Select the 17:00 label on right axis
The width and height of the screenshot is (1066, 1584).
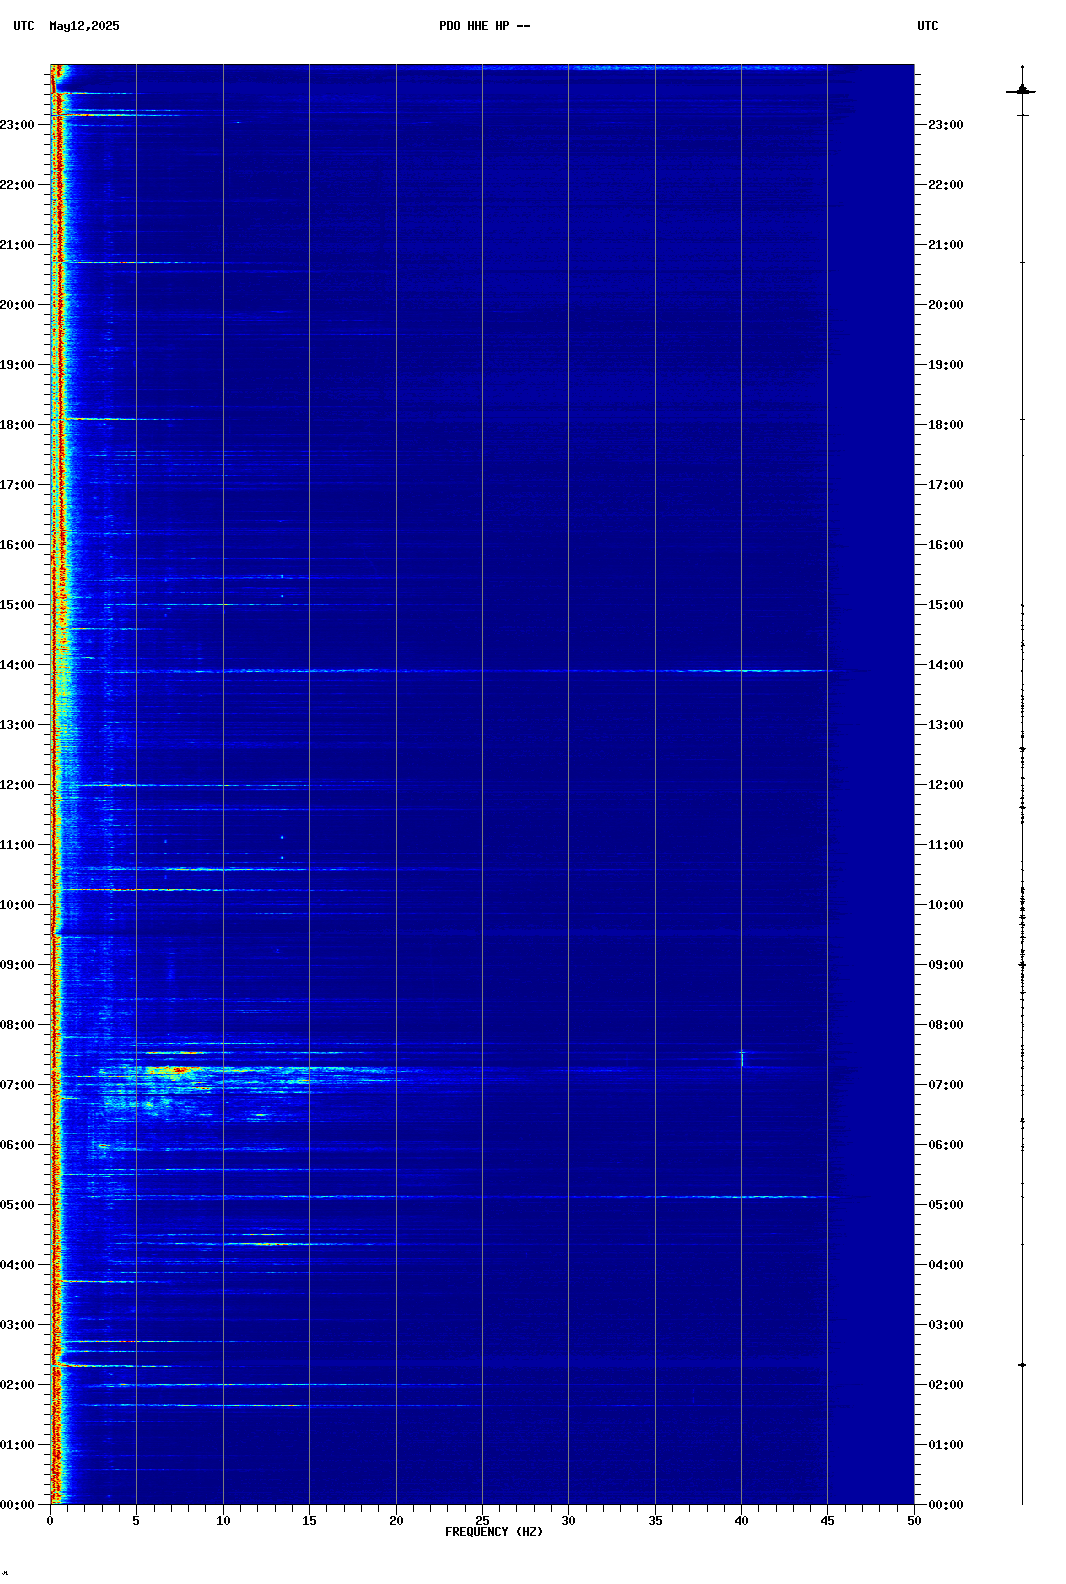coord(946,485)
